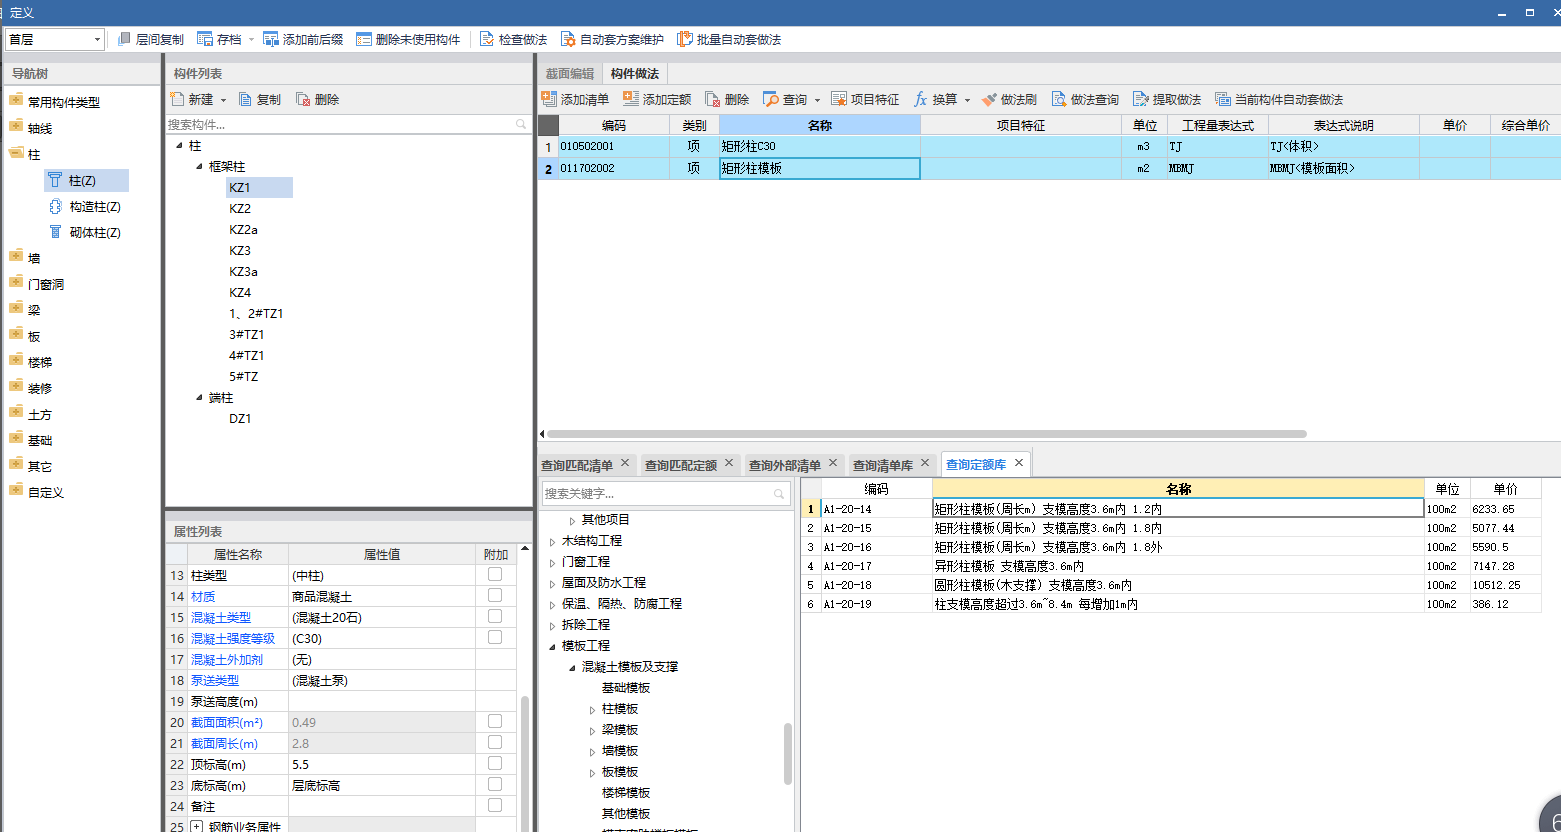Select 墙 in navigation tree
Image resolution: width=1561 pixels, height=832 pixels.
pos(34,258)
